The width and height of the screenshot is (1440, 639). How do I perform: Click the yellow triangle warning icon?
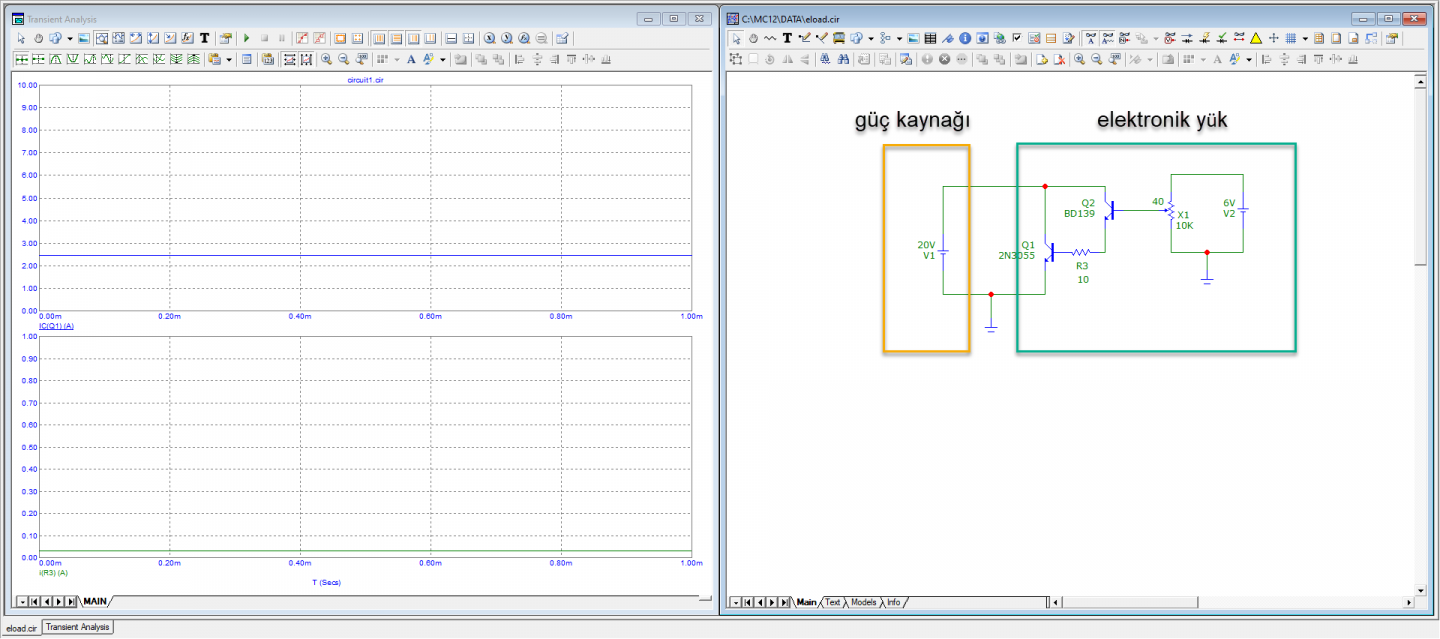tap(1256, 38)
